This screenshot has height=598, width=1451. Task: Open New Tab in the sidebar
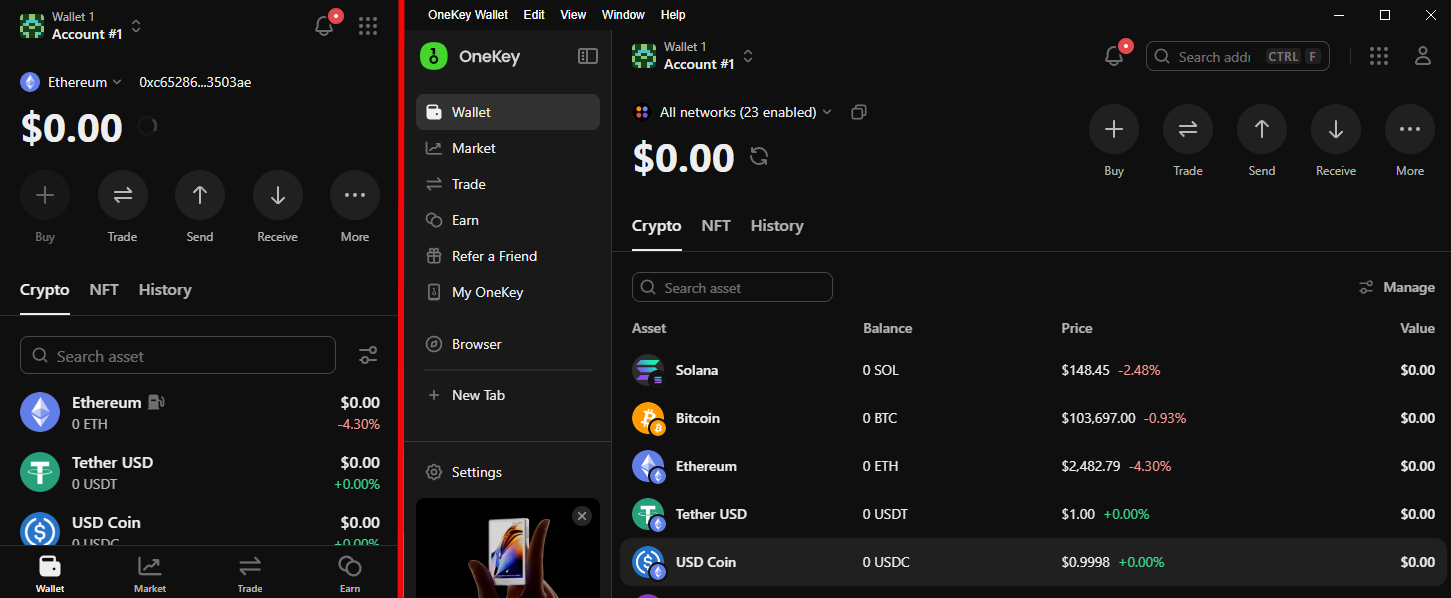point(508,395)
